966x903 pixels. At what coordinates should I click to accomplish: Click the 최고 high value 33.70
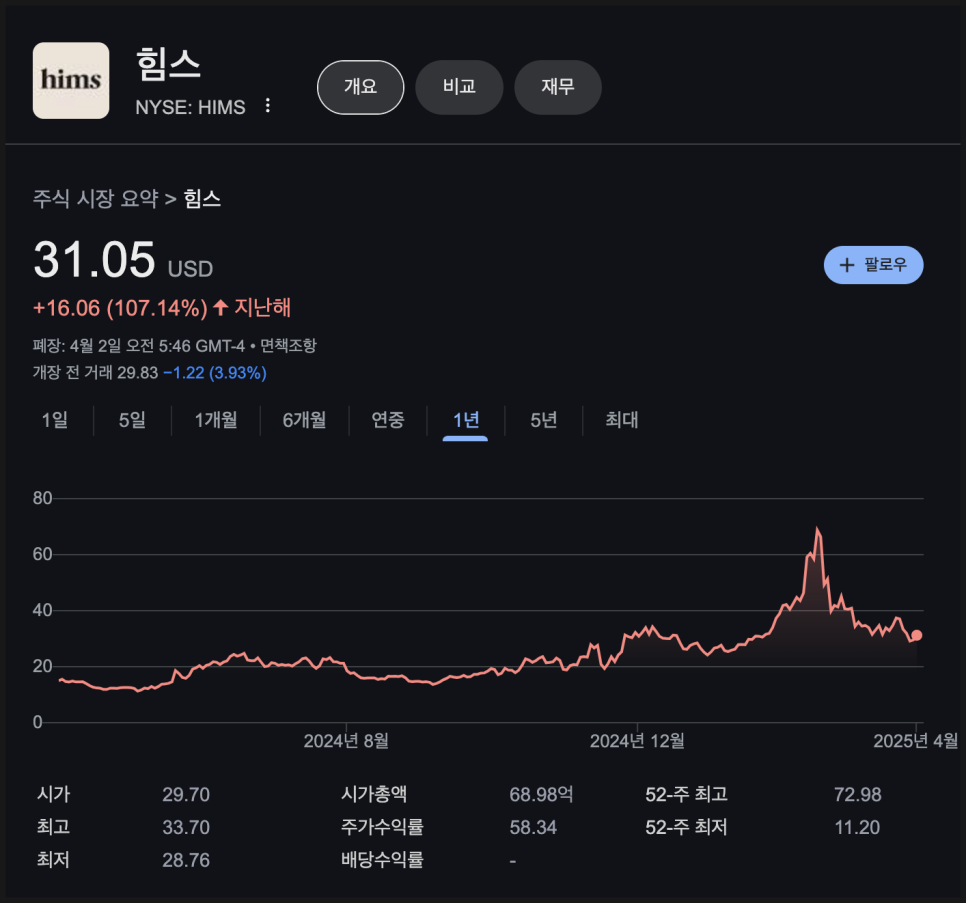click(x=186, y=827)
